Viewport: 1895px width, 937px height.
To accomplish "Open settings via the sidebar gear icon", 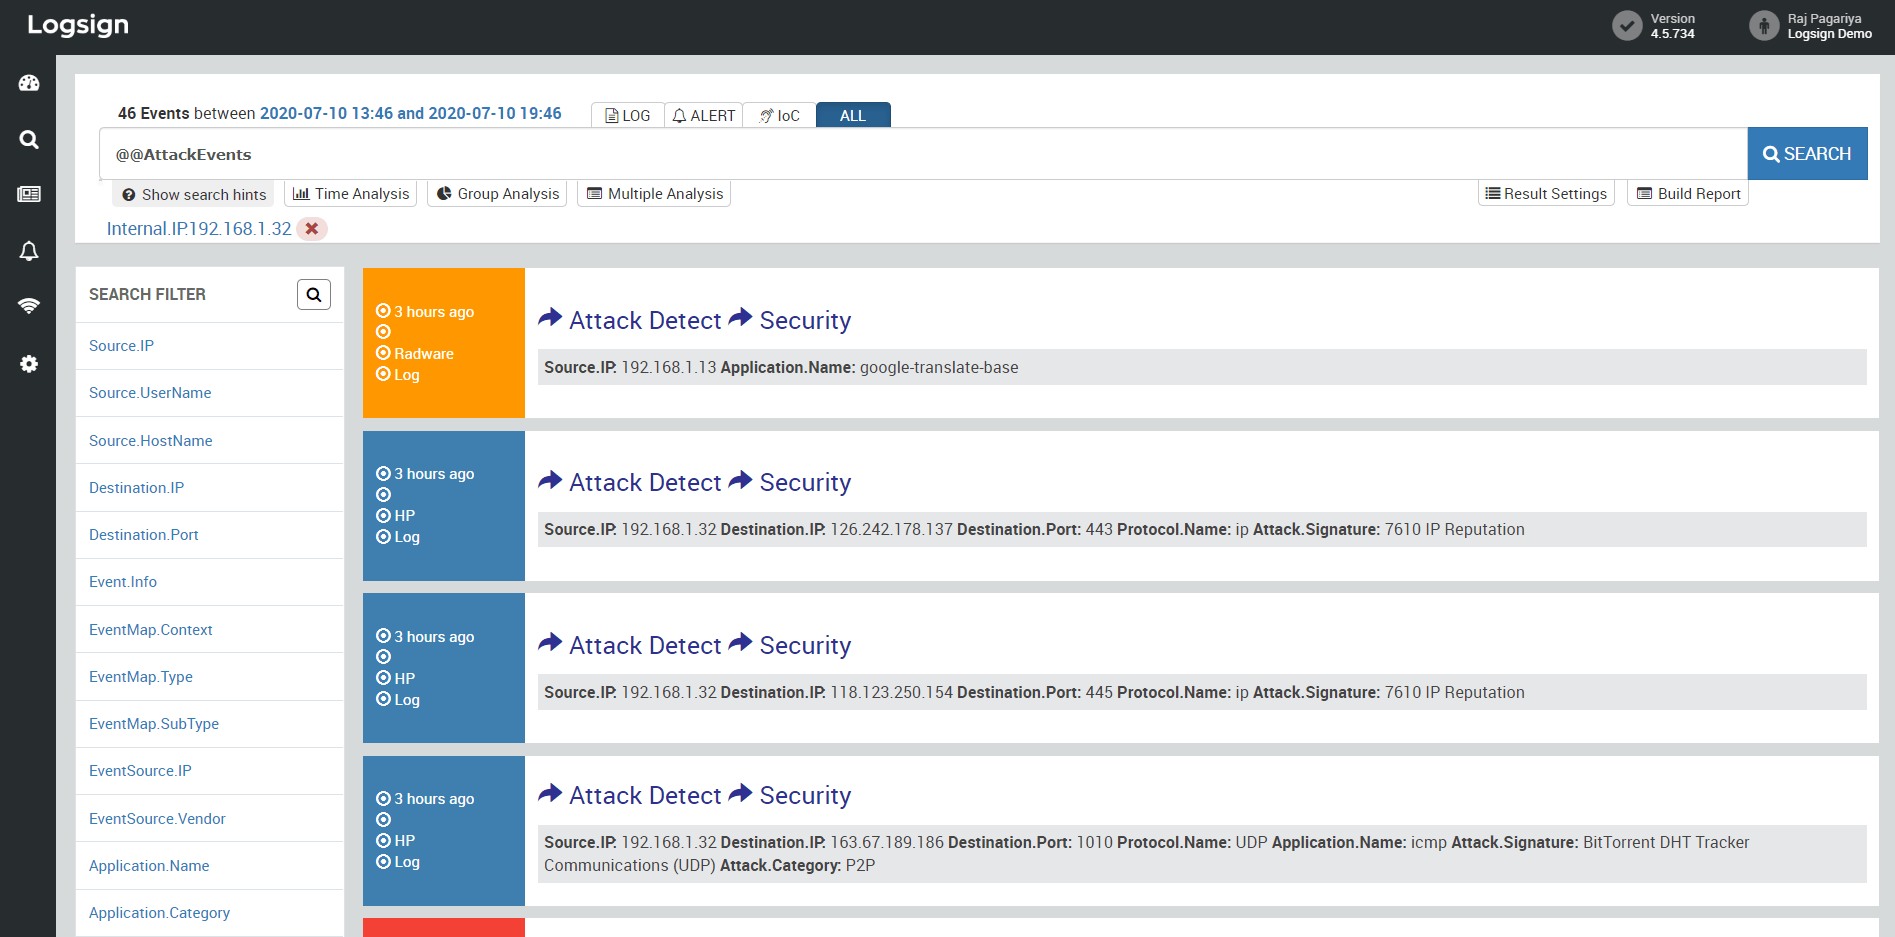I will coord(29,364).
